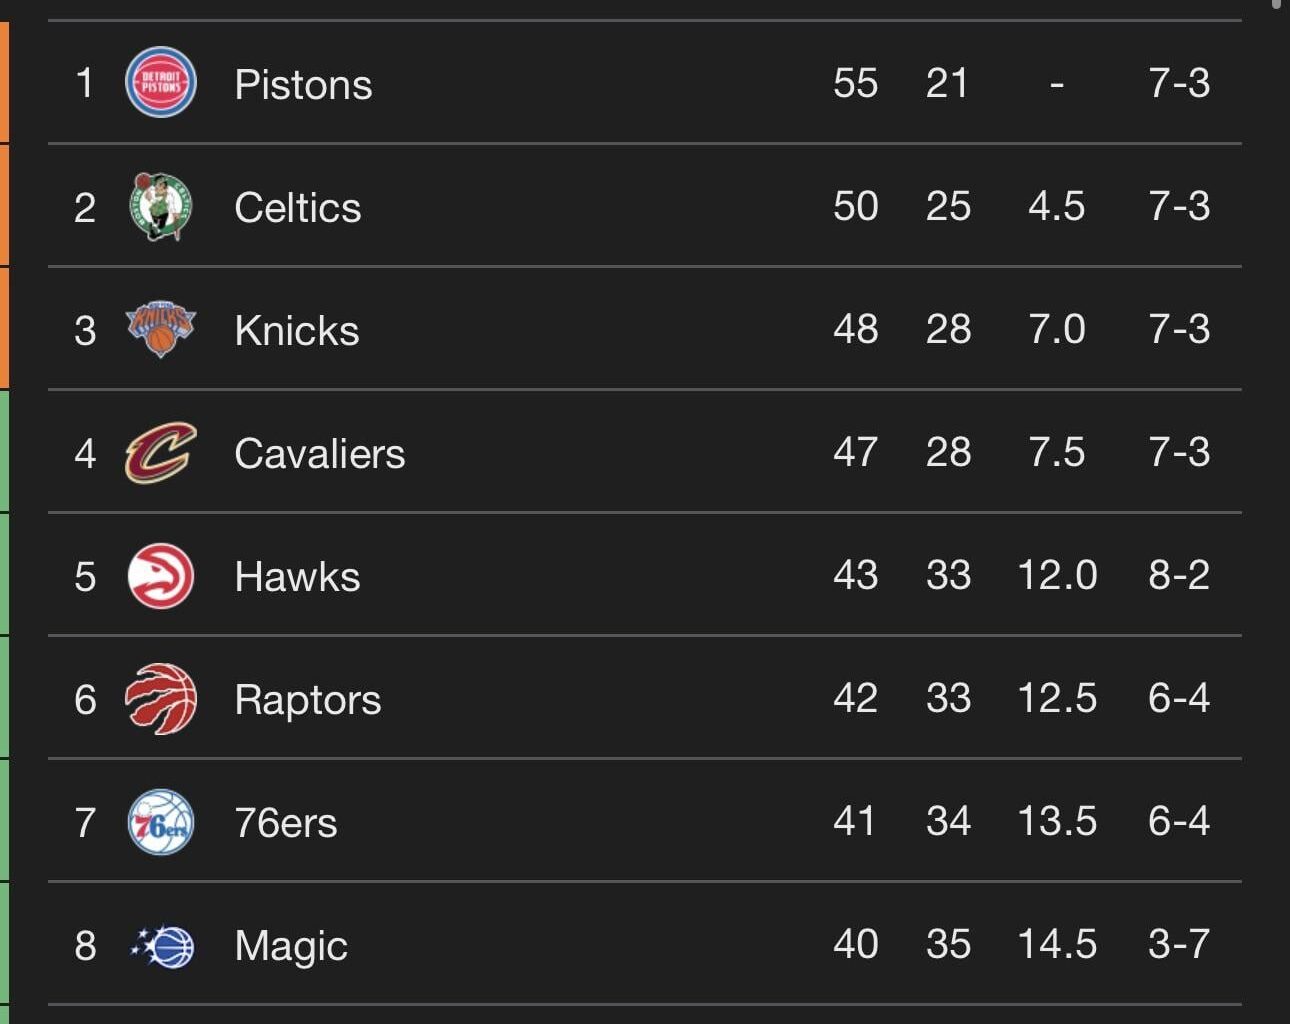
Task: Click the Pistons 7-3 last-ten record
Action: 1181,83
